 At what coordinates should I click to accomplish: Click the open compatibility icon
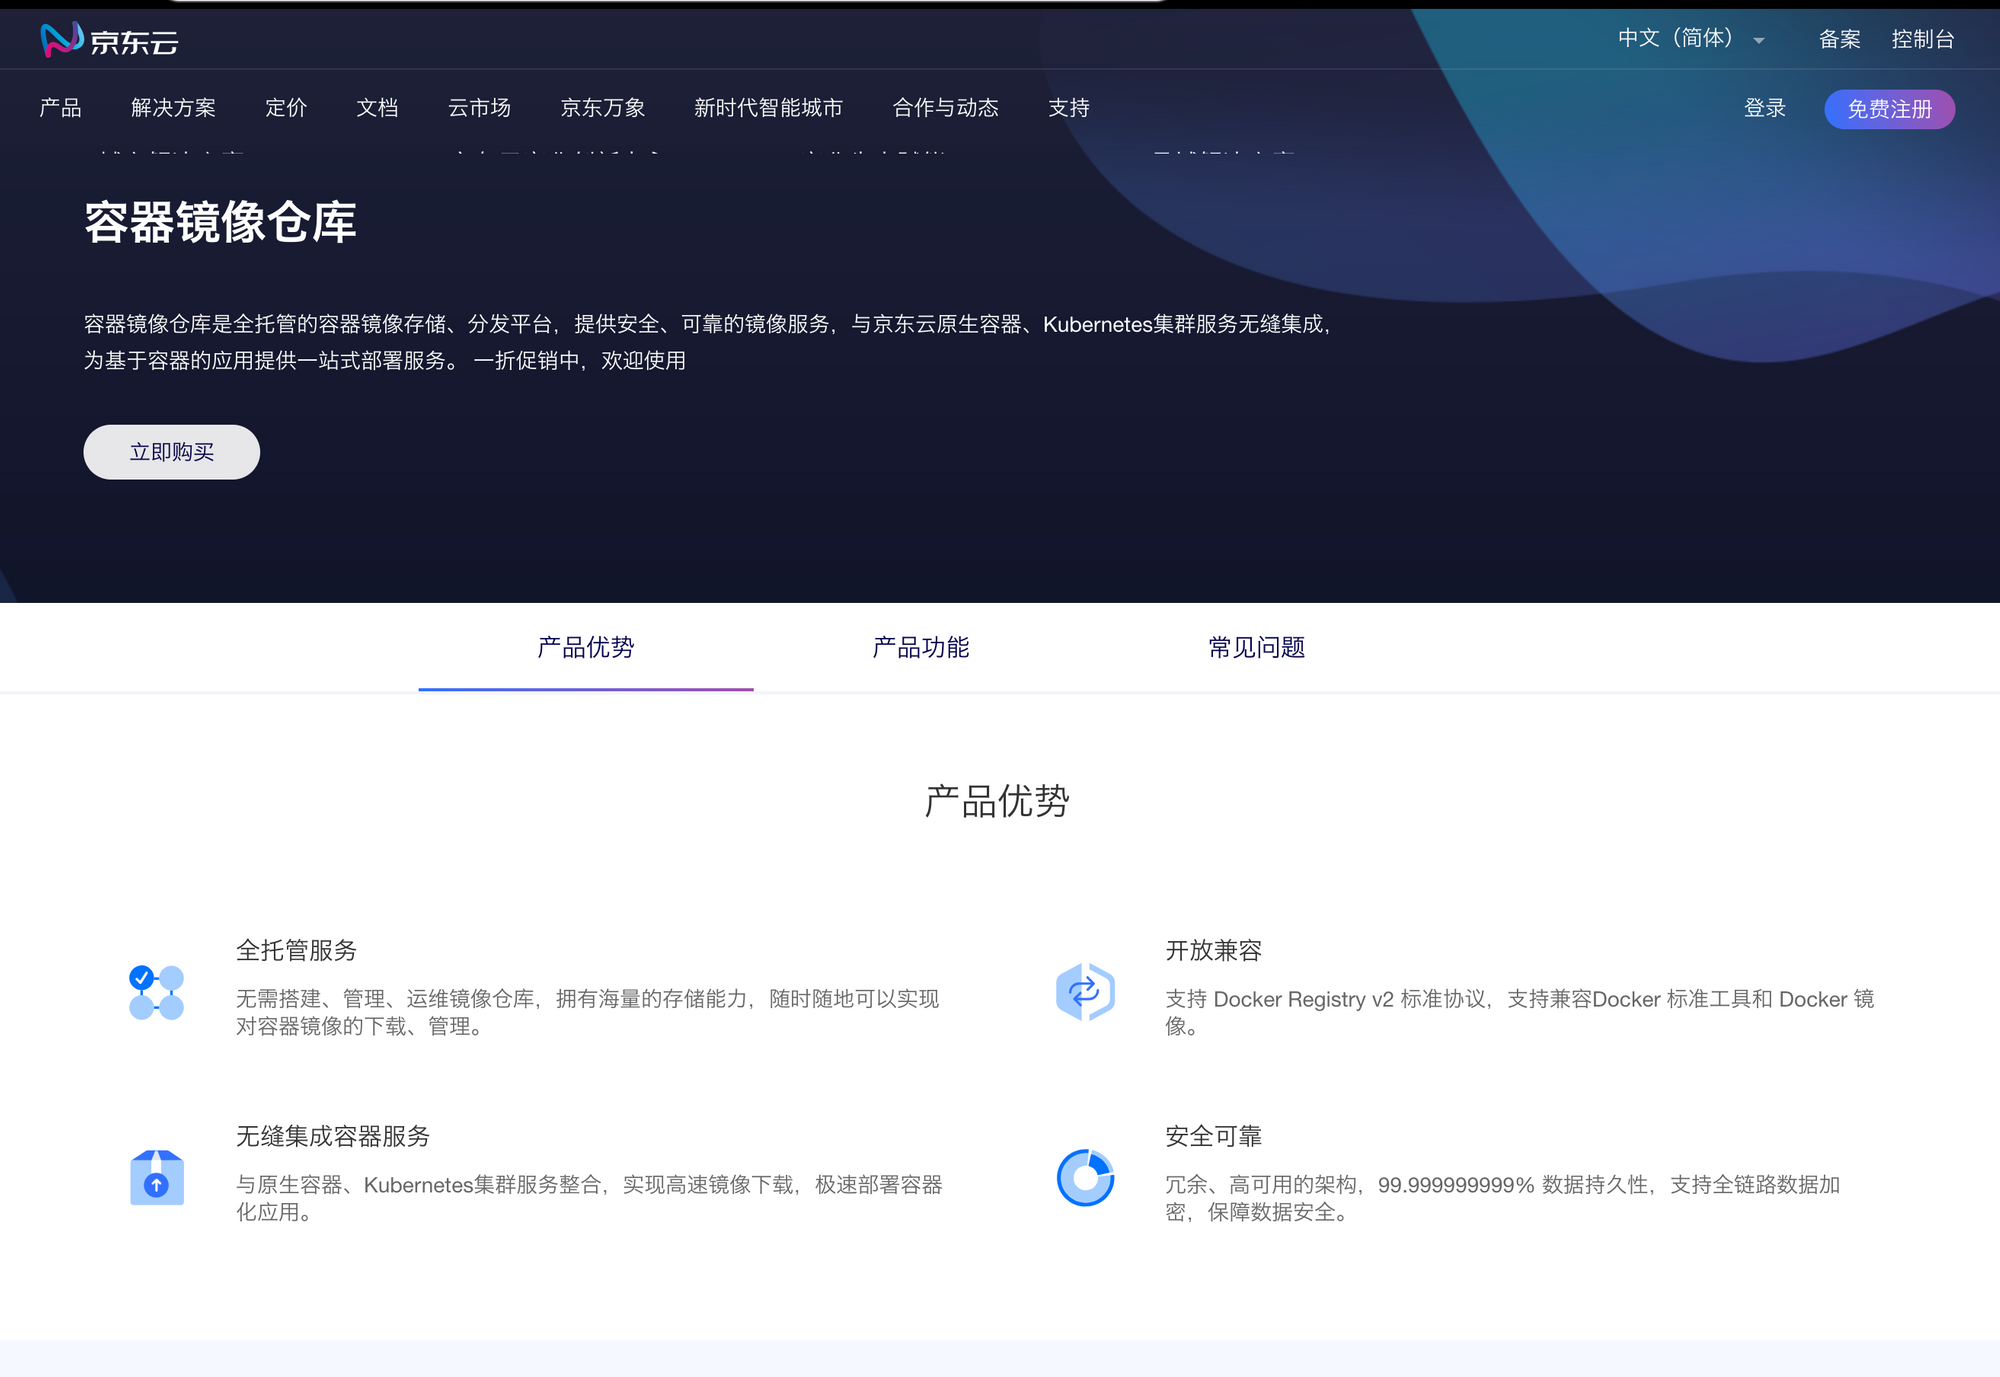click(1085, 992)
